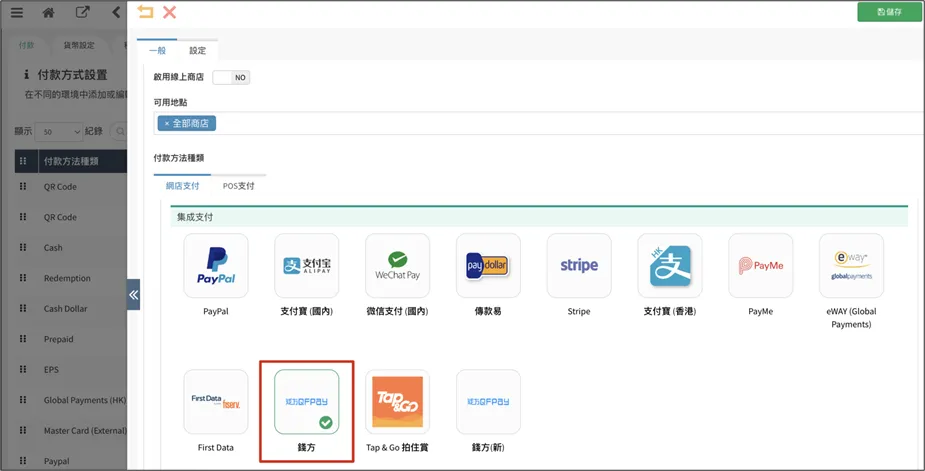Switch to the 一般 tab
This screenshot has height=471, width=925.
point(158,51)
